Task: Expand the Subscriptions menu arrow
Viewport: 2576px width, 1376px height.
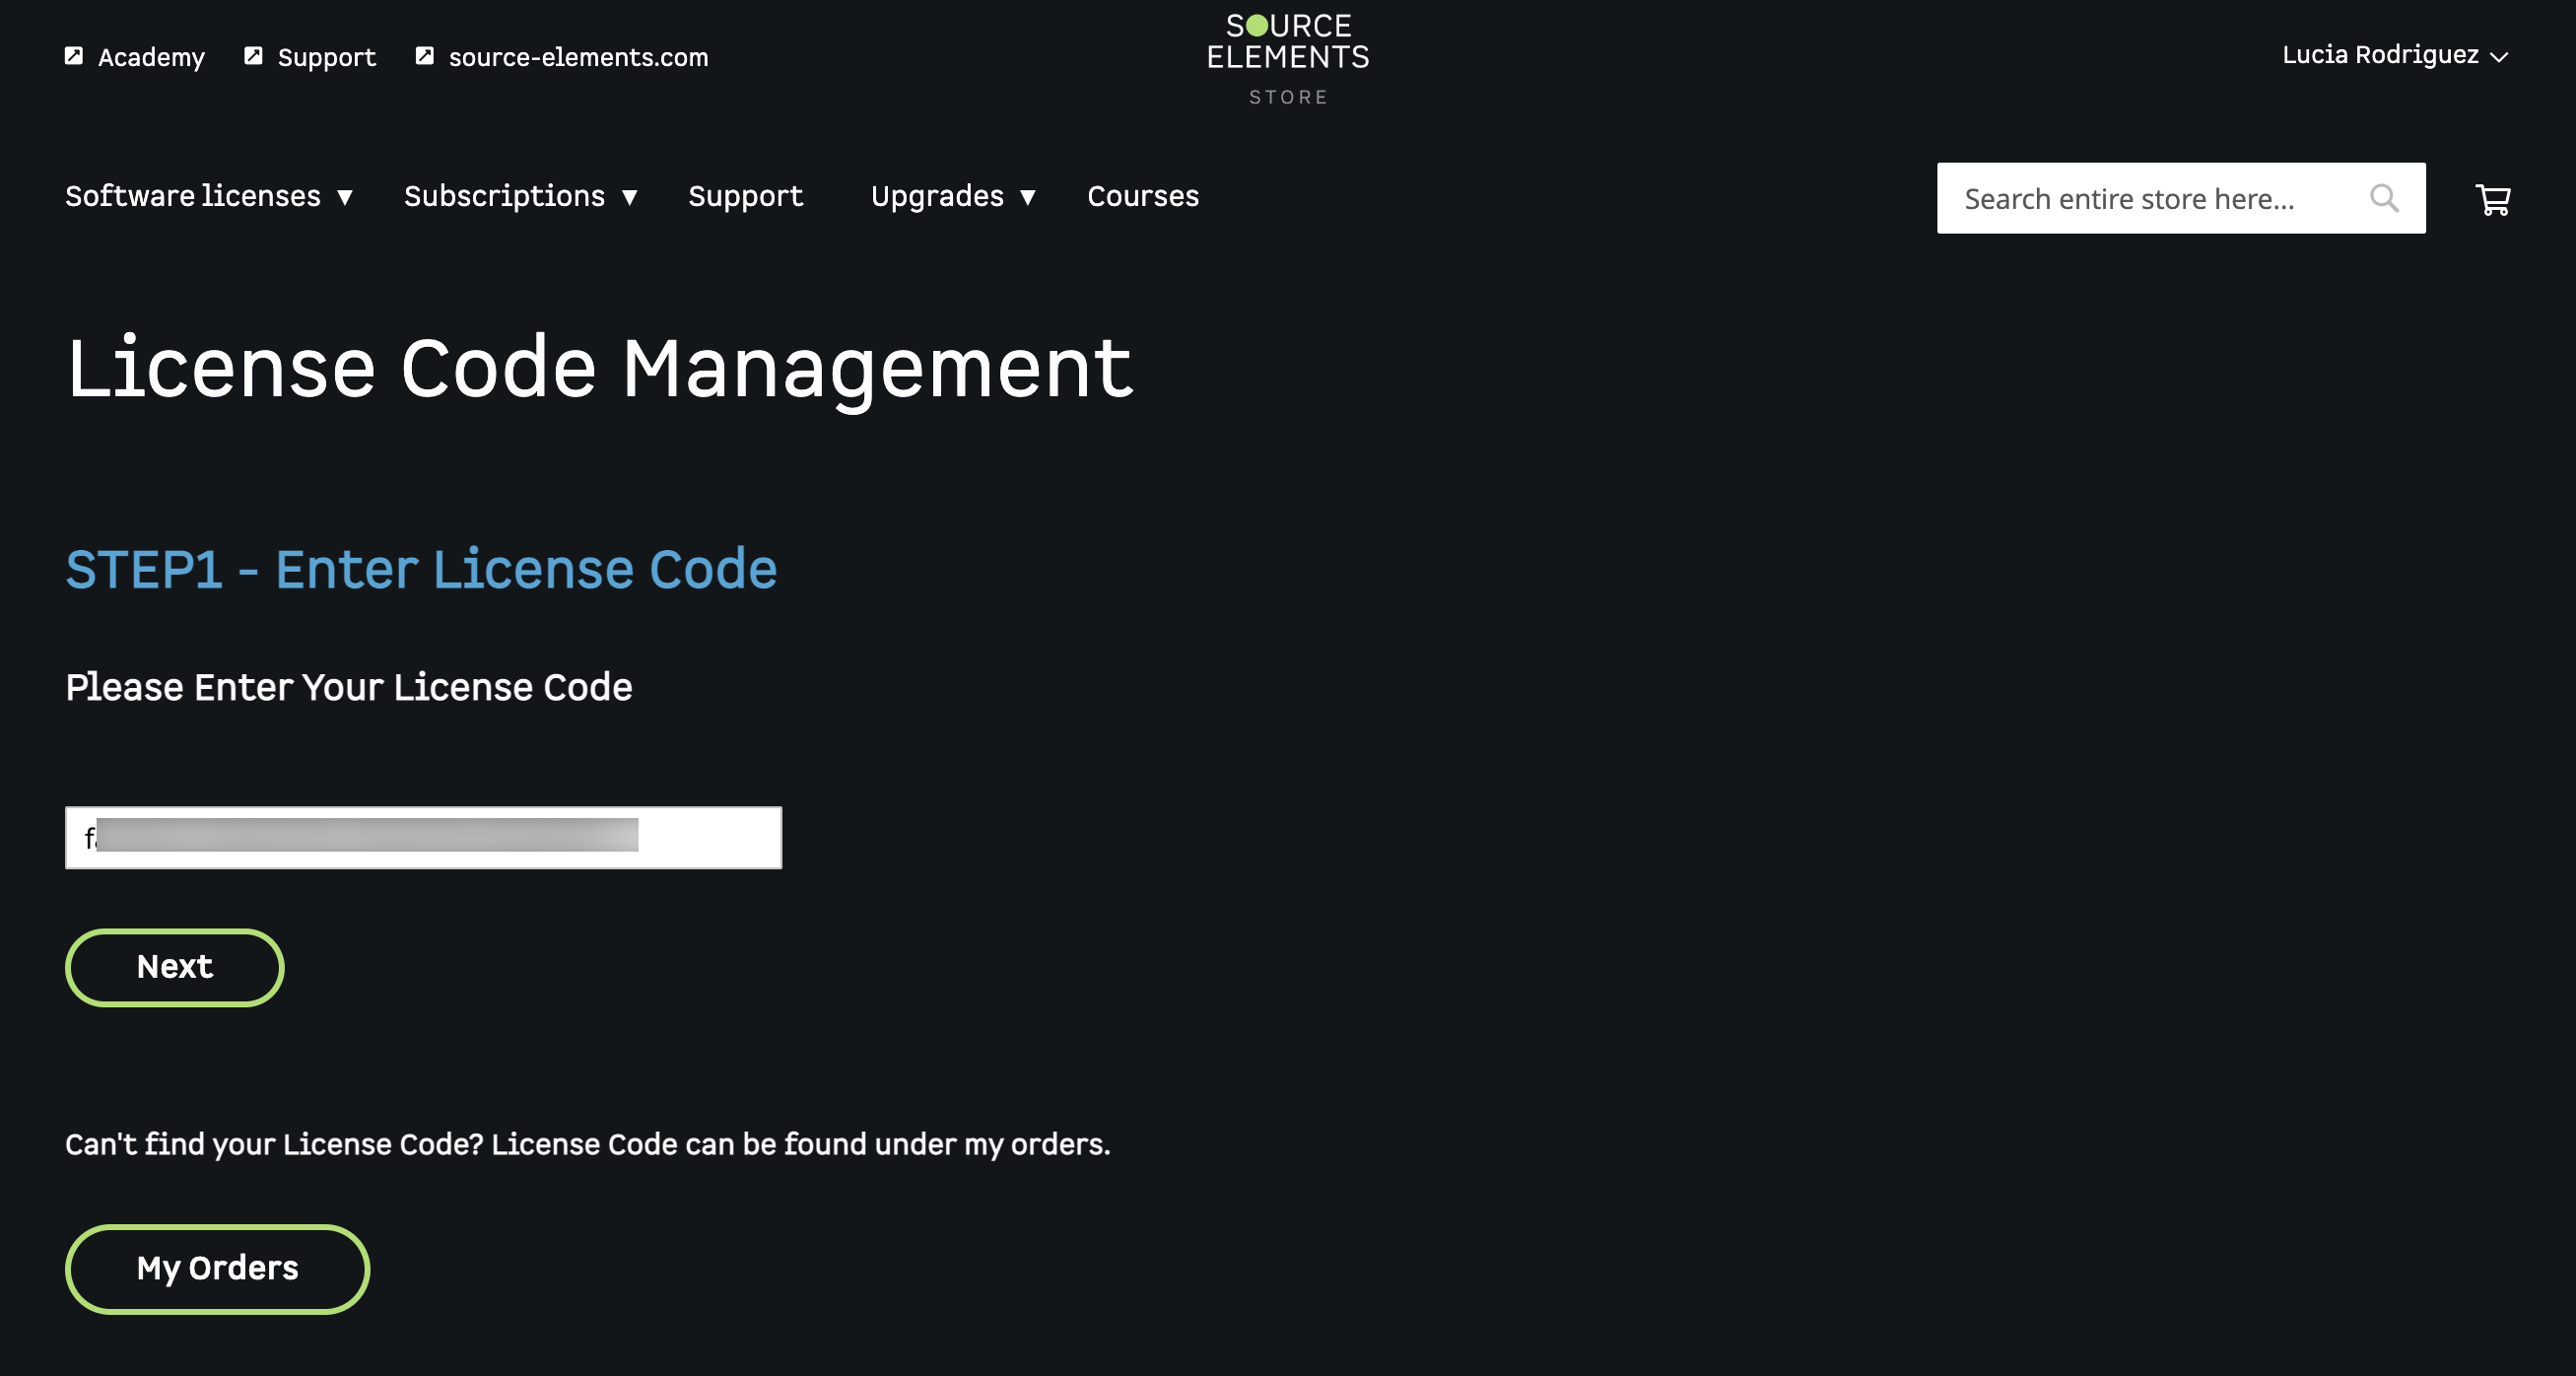Action: (630, 197)
